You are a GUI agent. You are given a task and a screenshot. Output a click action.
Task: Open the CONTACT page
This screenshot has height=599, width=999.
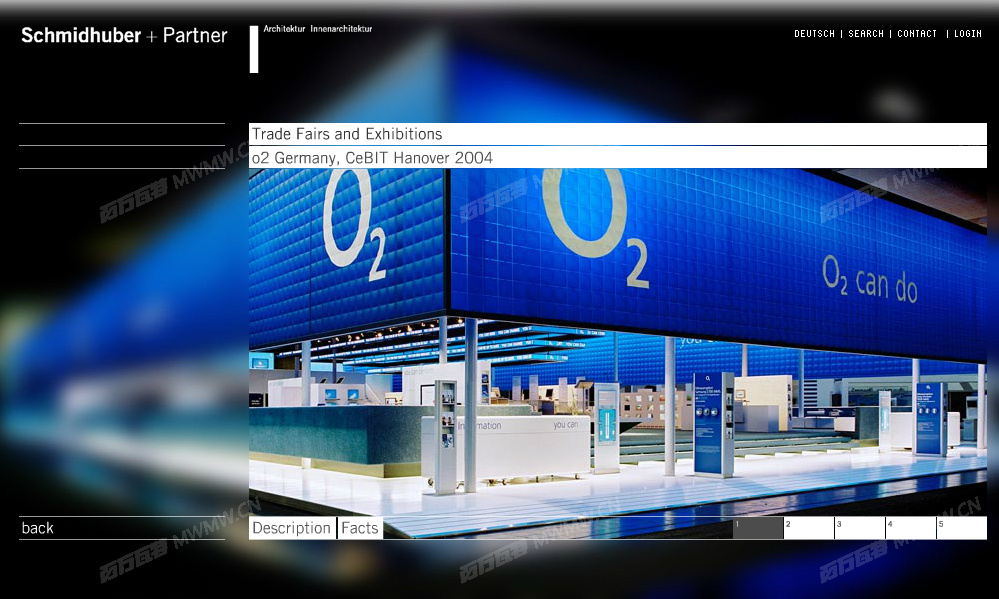[917, 34]
